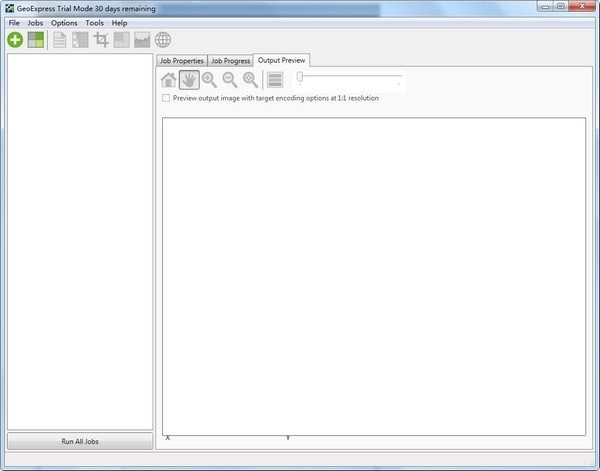Click the Zoom Out magnifier

(230, 80)
